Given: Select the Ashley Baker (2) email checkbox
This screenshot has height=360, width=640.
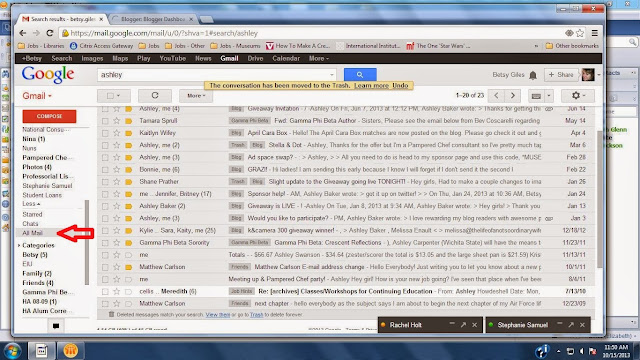Looking at the screenshot, I should (105, 206).
